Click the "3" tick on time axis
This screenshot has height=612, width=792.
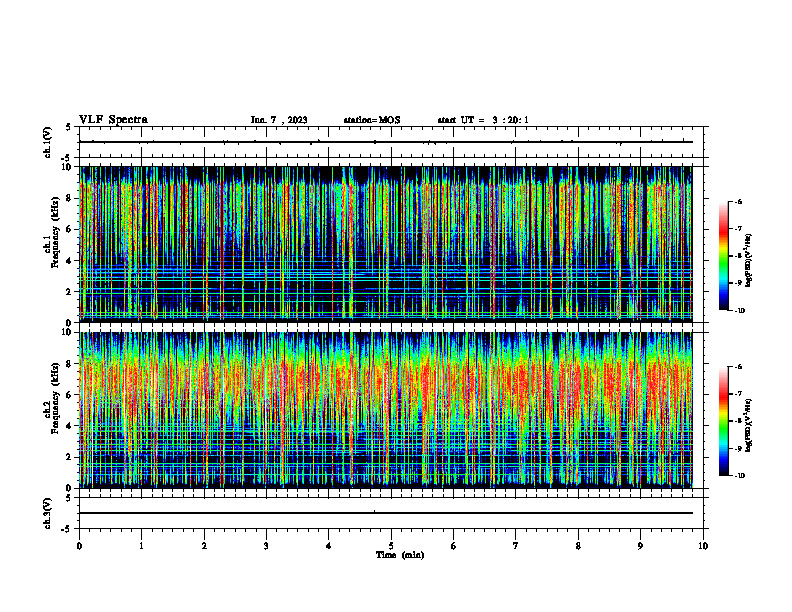coord(266,546)
